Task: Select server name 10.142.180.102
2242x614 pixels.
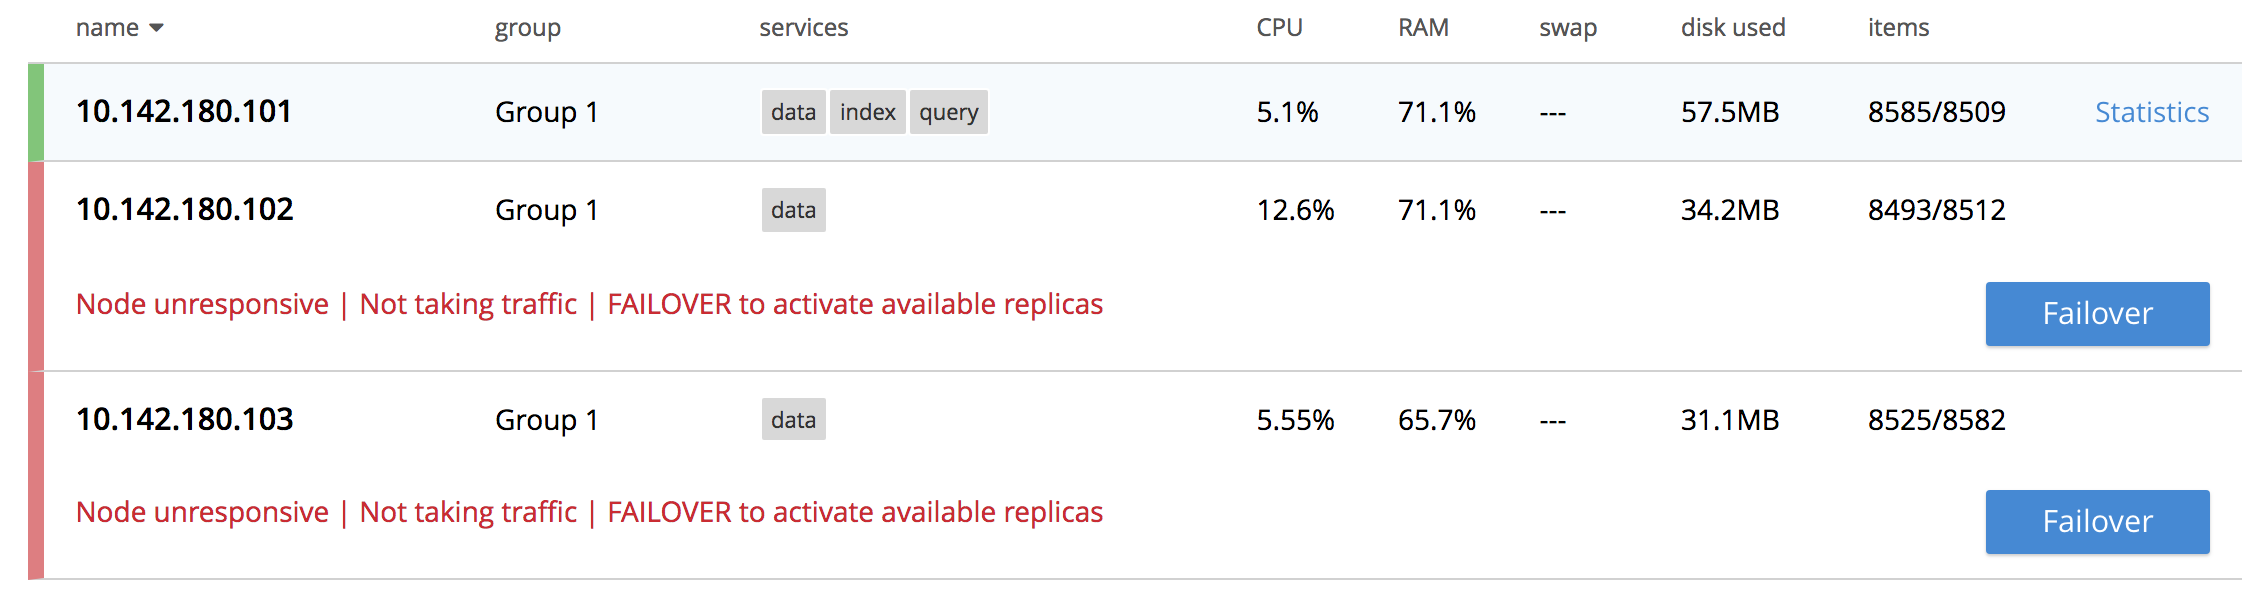Action: [185, 210]
